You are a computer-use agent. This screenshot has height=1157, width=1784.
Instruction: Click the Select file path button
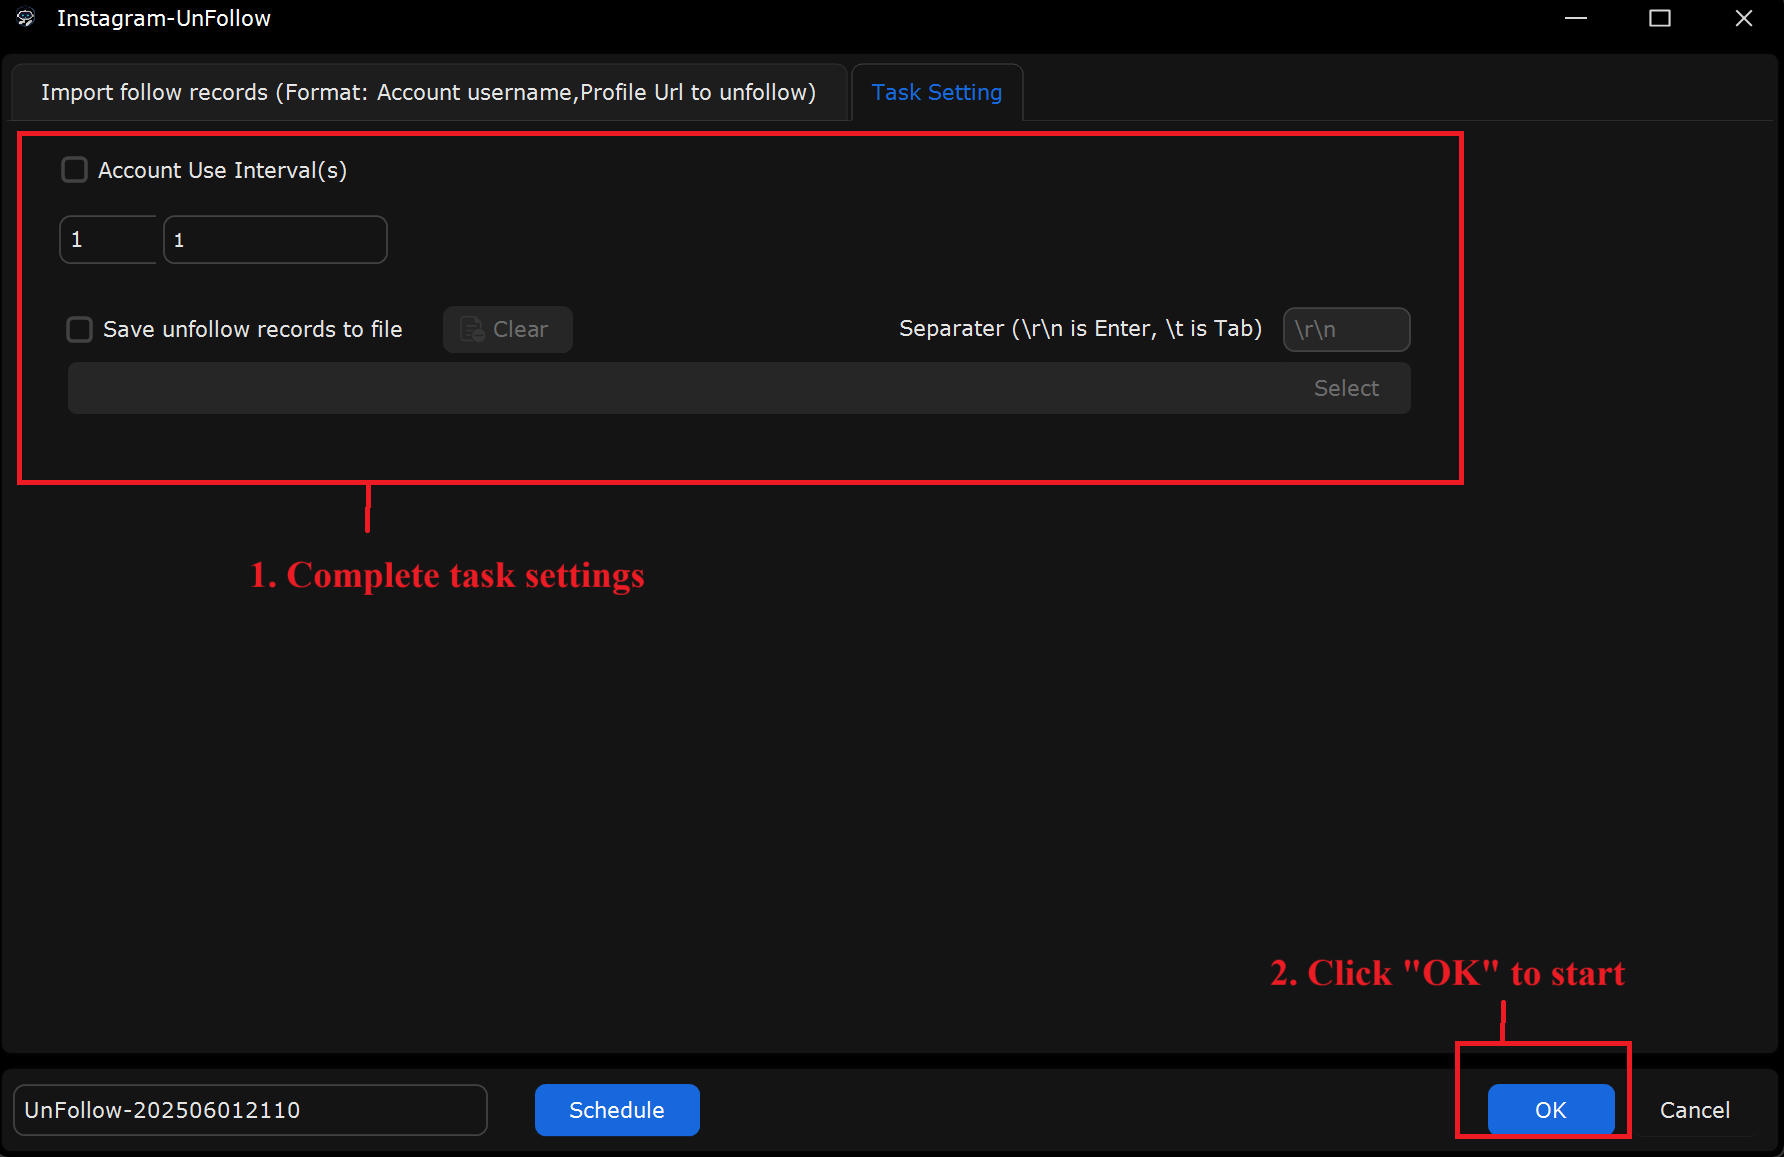point(1346,388)
